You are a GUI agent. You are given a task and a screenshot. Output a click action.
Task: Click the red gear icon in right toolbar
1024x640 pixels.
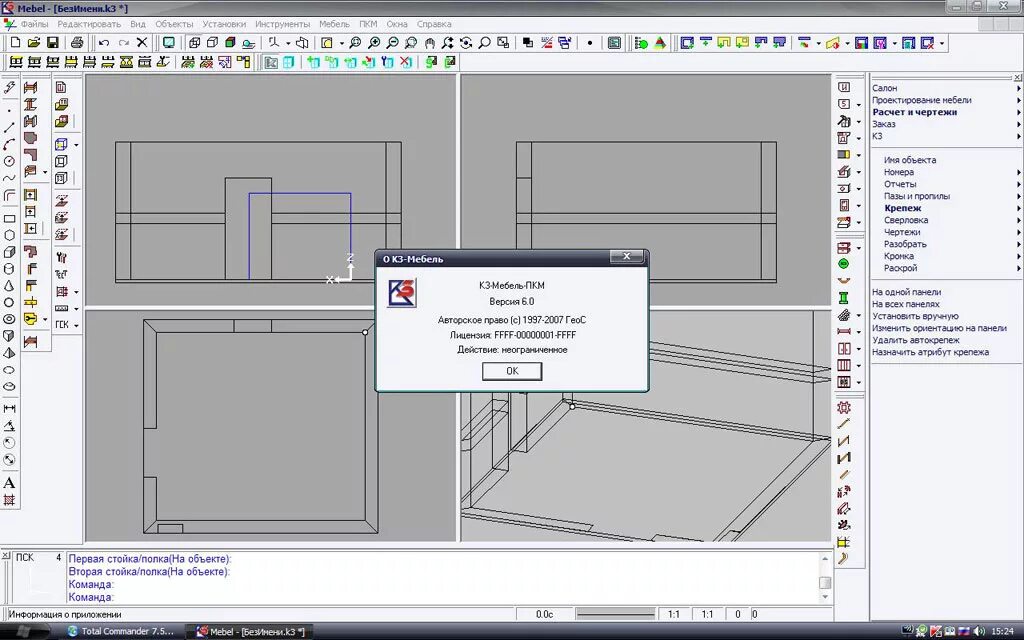[844, 408]
